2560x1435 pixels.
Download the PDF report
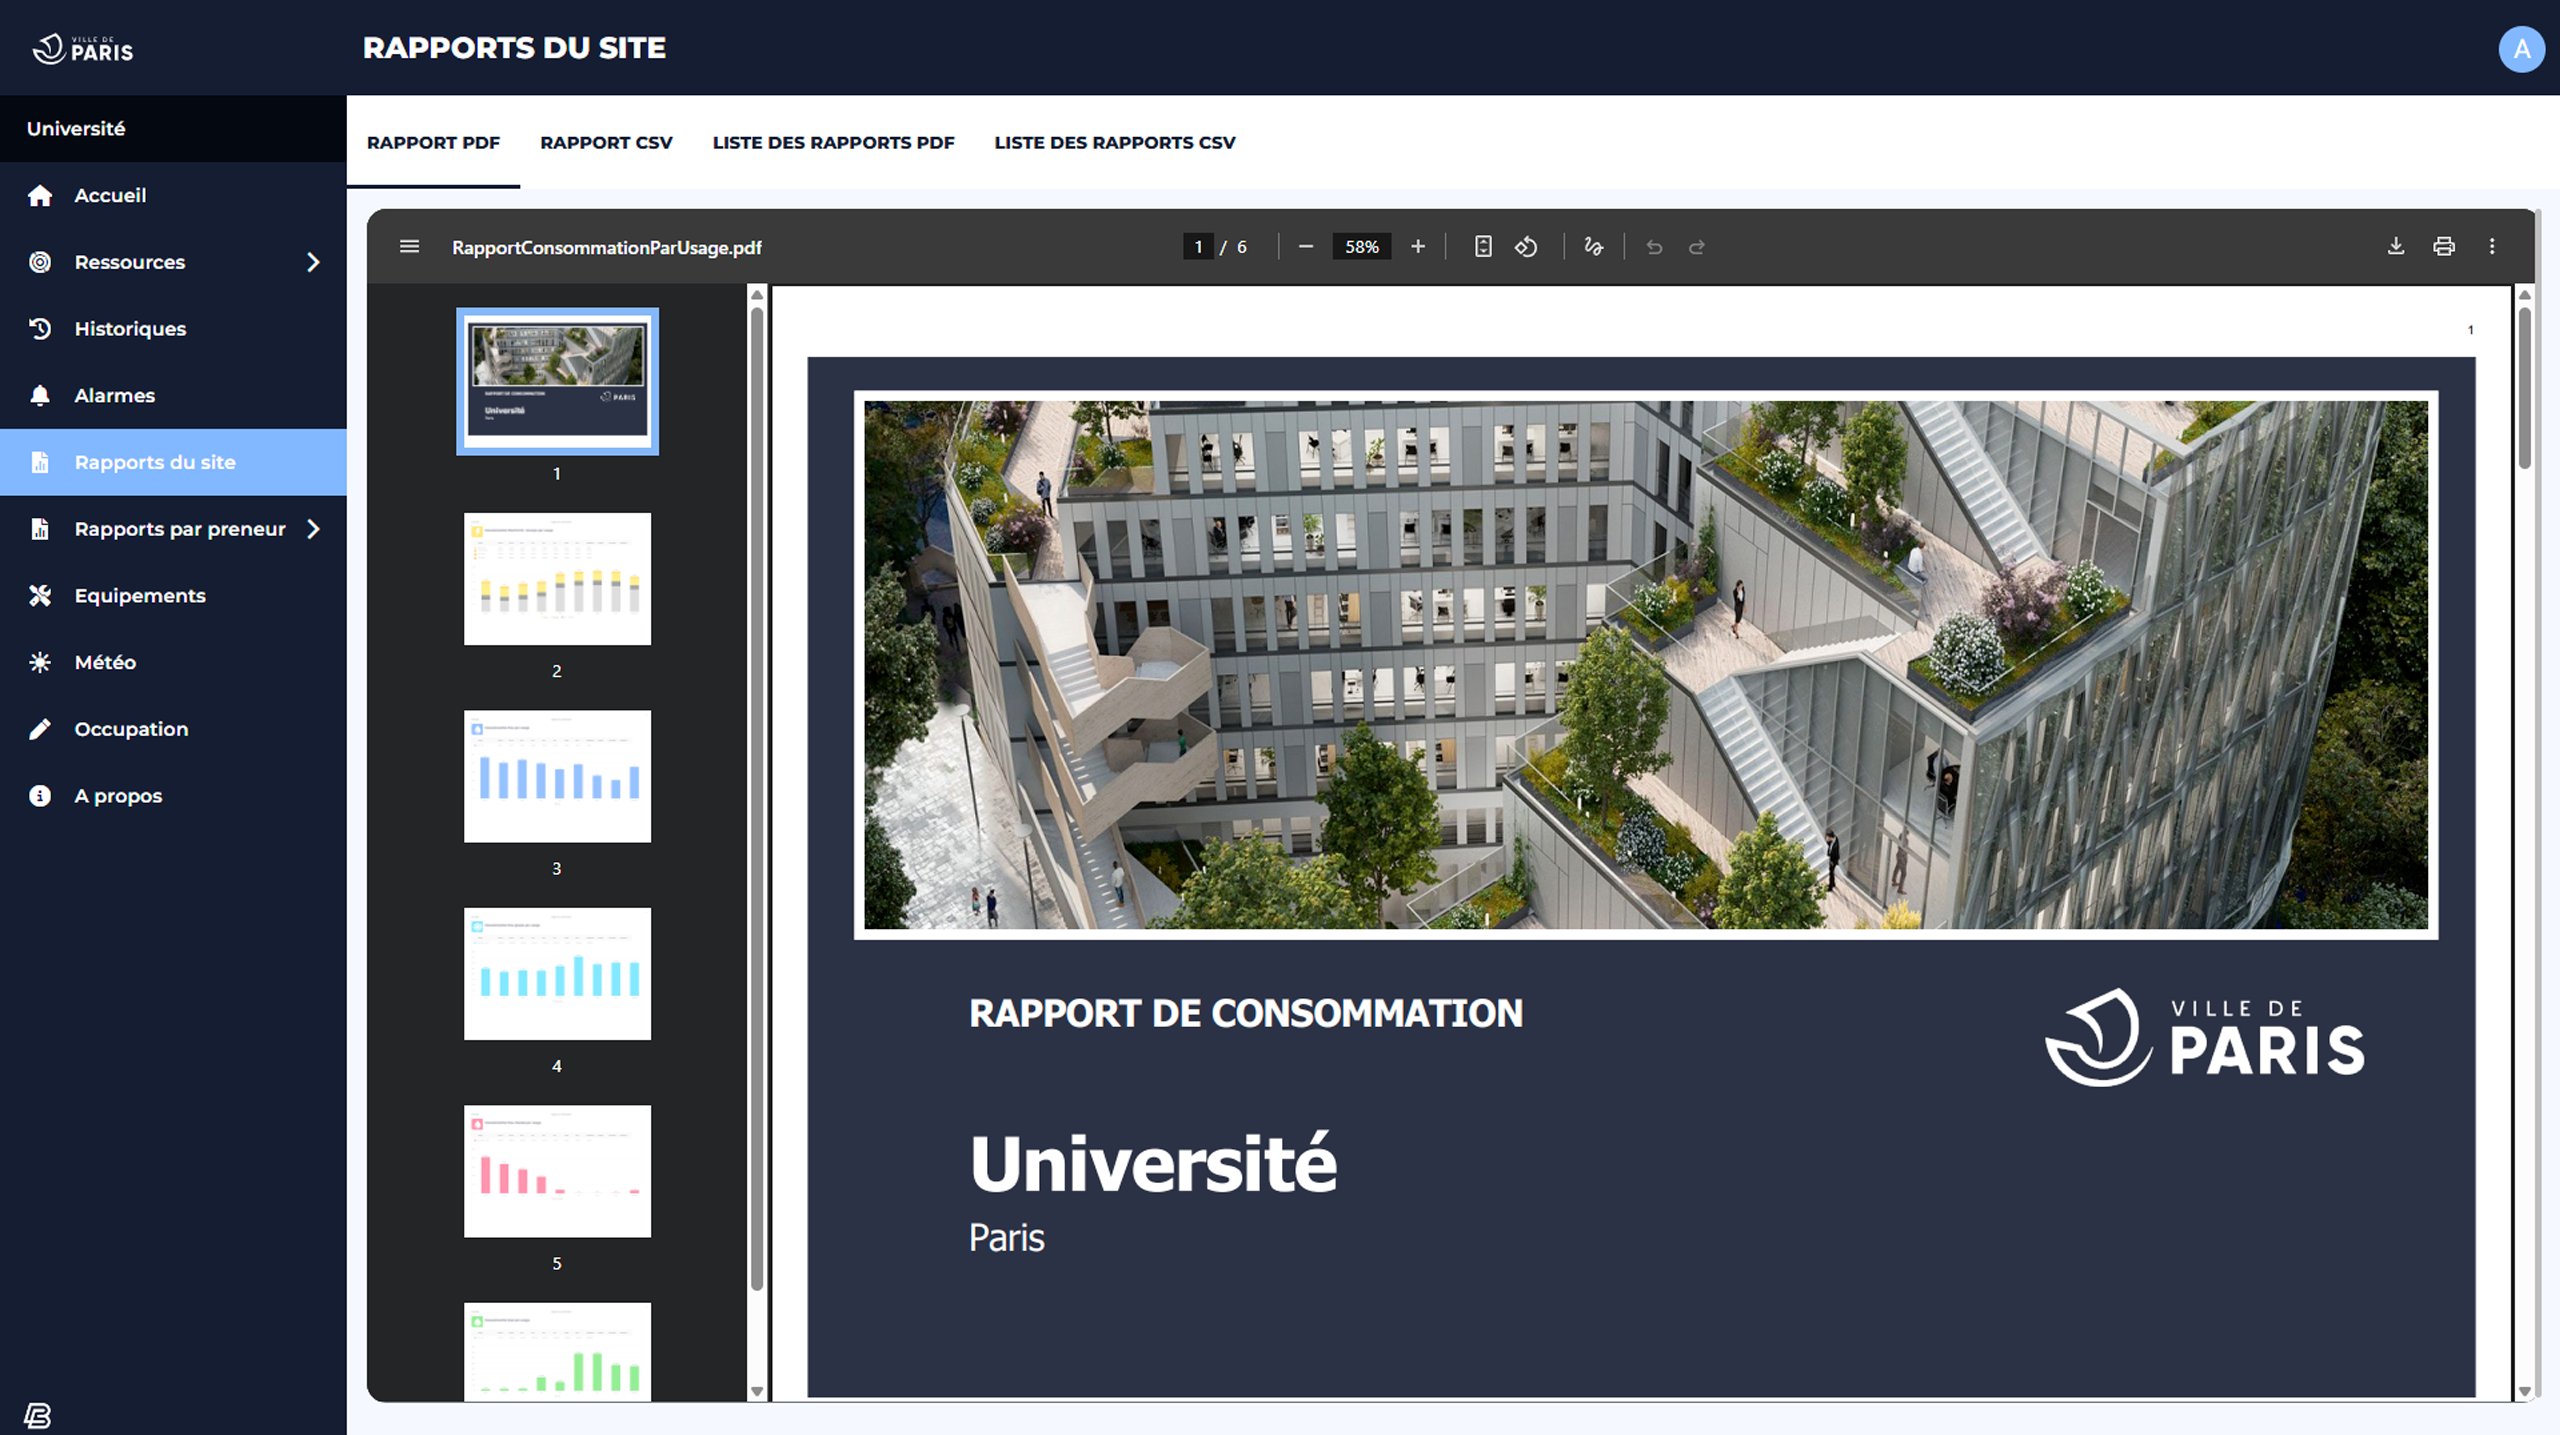click(x=2395, y=246)
